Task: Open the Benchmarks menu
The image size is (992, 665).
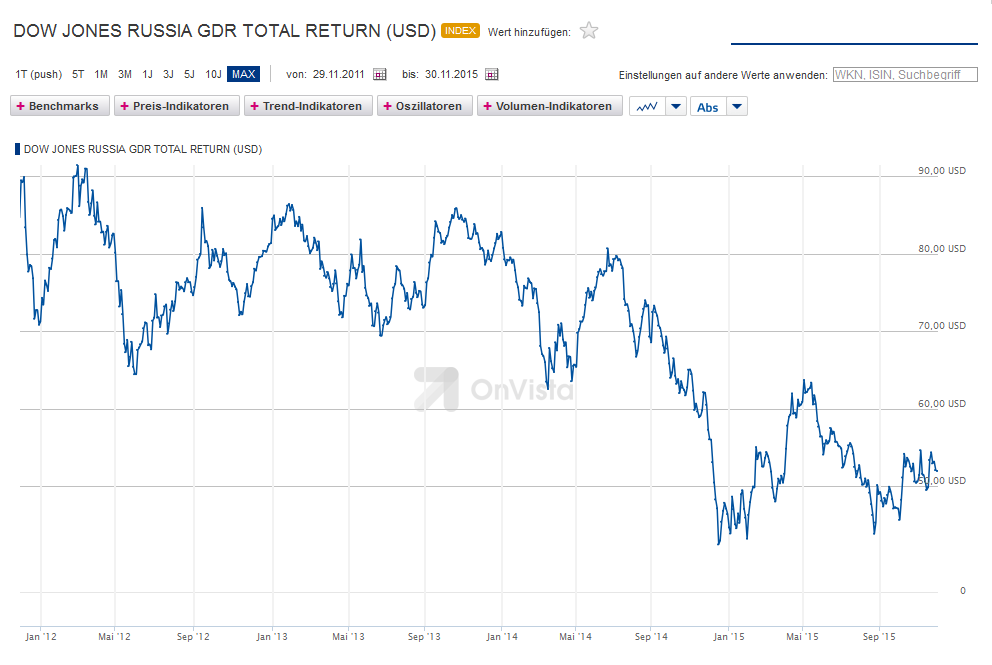Action: point(59,106)
